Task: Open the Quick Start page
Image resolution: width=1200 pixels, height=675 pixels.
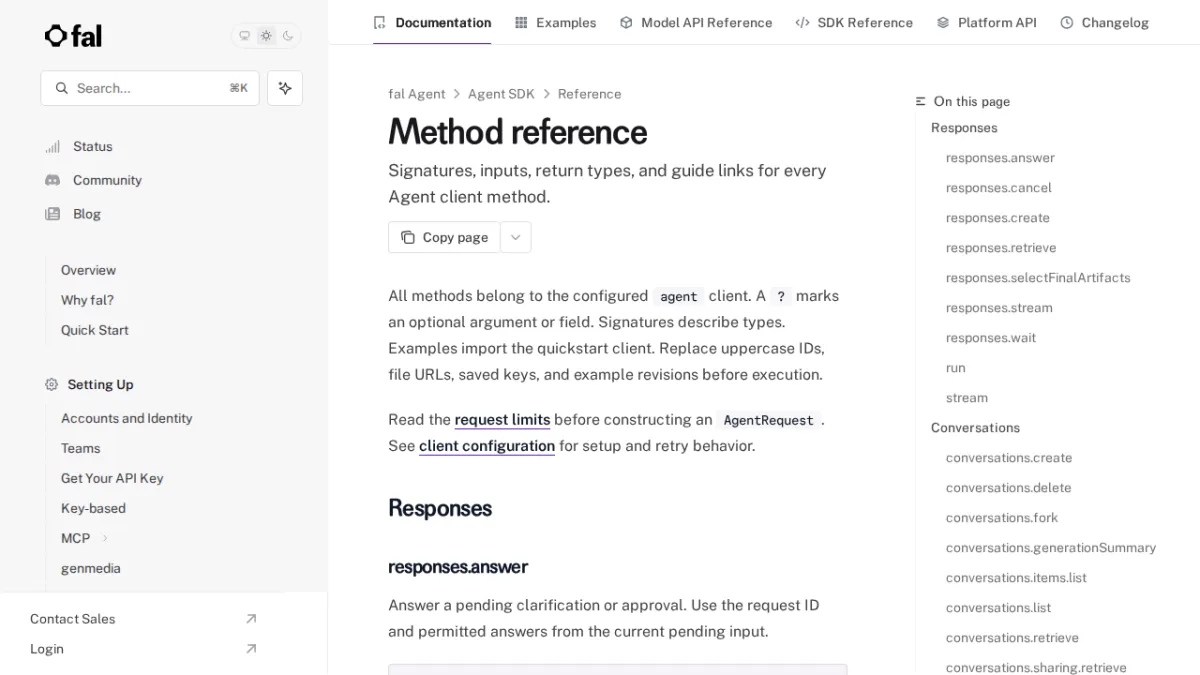Action: pyautogui.click(x=95, y=330)
